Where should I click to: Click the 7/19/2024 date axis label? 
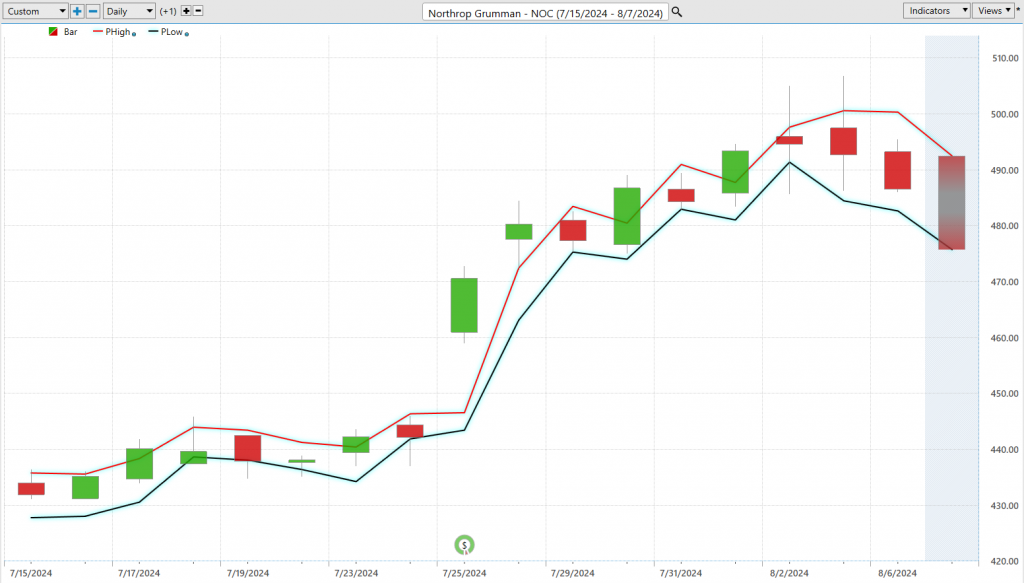click(x=248, y=573)
